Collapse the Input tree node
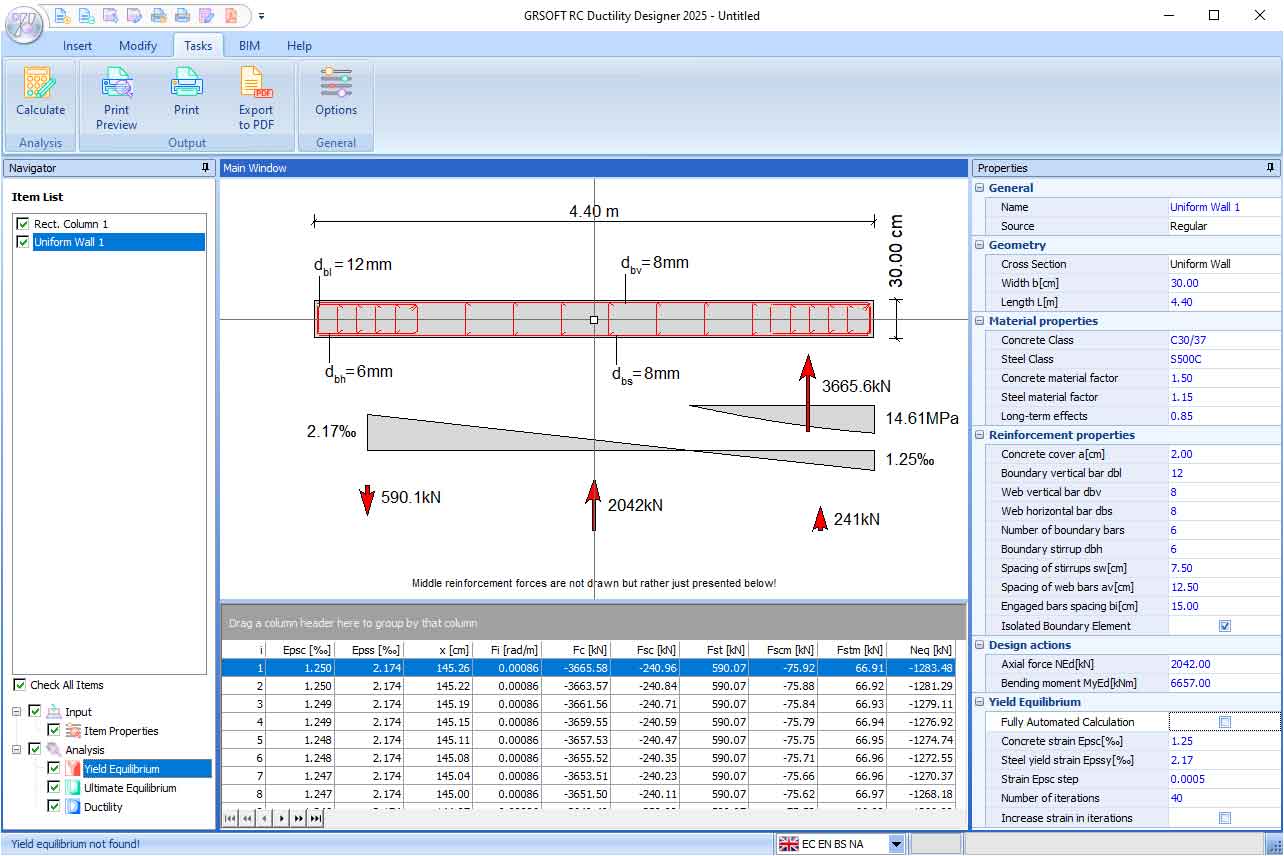The height and width of the screenshot is (856, 1284). click(x=16, y=712)
